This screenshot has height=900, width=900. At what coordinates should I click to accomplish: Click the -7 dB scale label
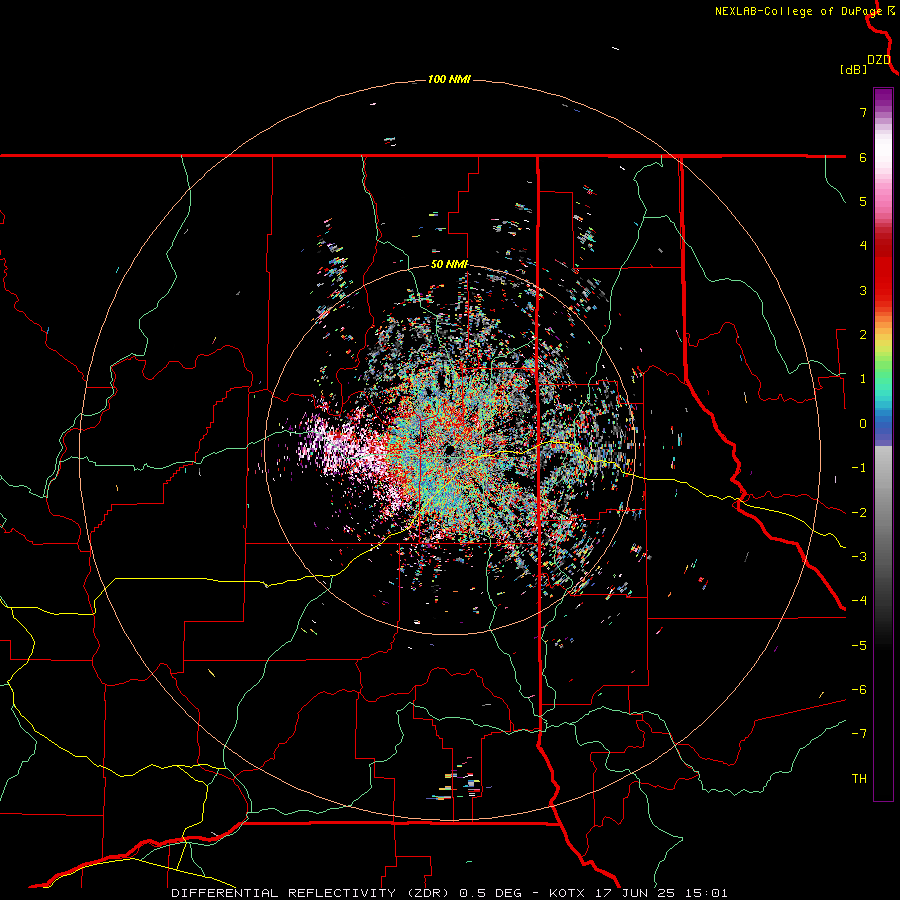[x=859, y=734]
